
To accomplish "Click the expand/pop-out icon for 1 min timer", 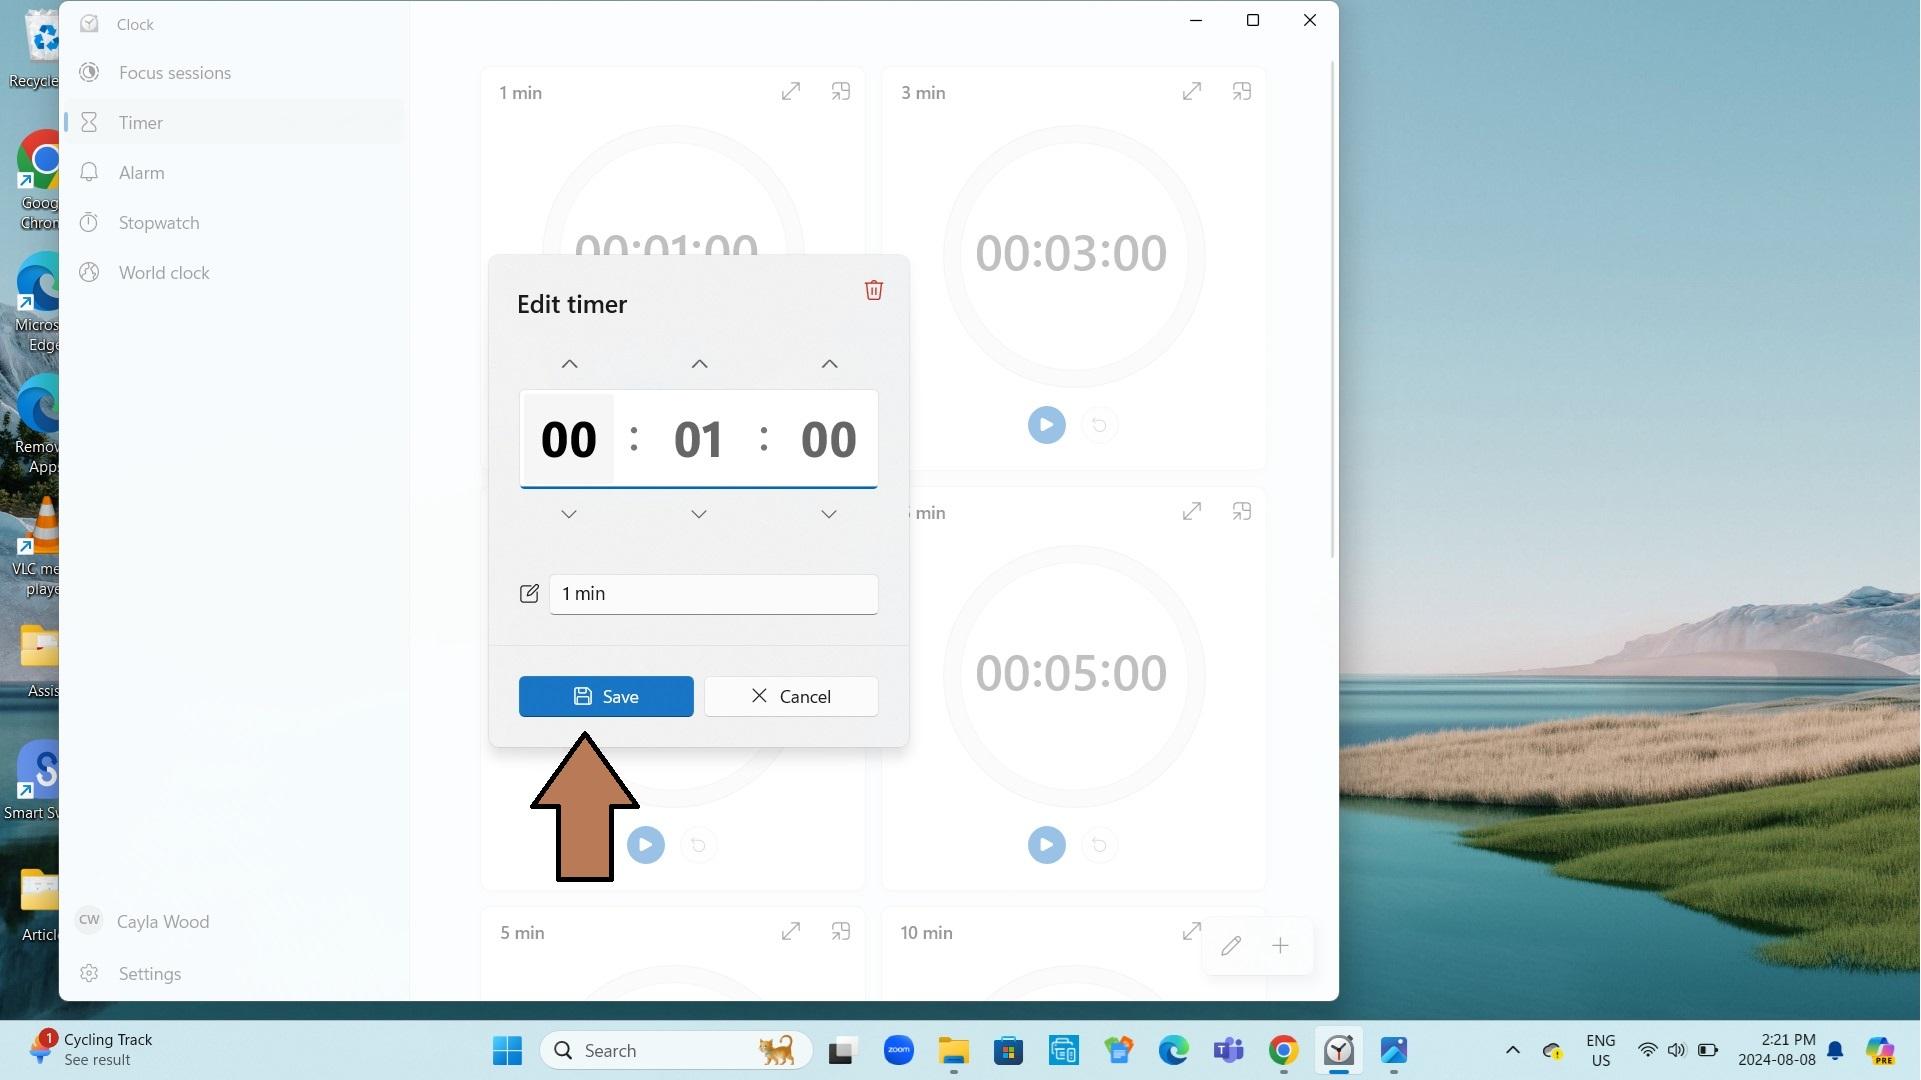I will click(x=789, y=91).
